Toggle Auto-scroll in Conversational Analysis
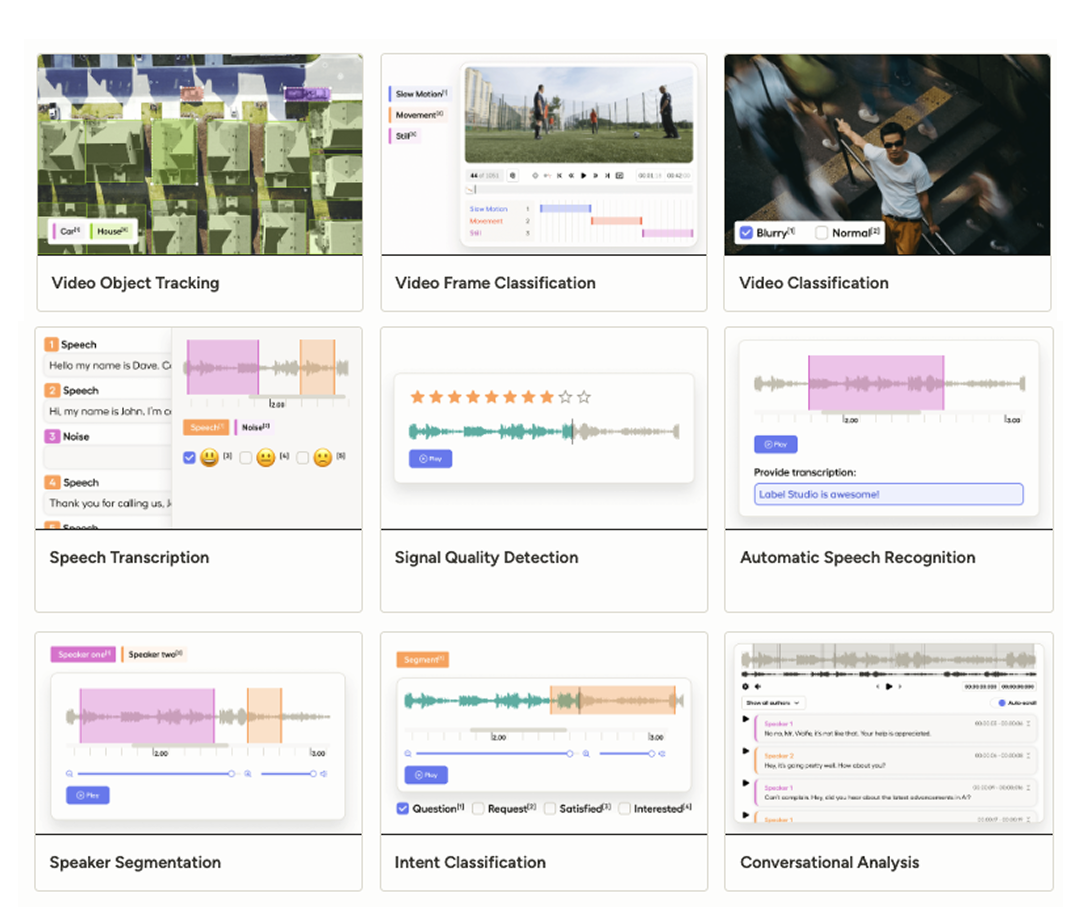 (x=1001, y=702)
